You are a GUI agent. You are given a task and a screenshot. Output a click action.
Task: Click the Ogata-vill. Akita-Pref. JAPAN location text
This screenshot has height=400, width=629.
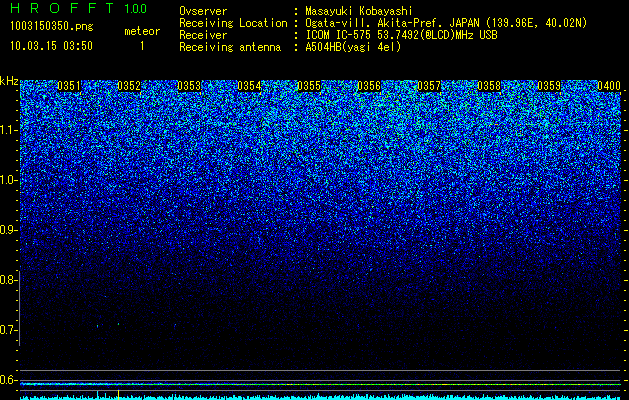(x=446, y=23)
